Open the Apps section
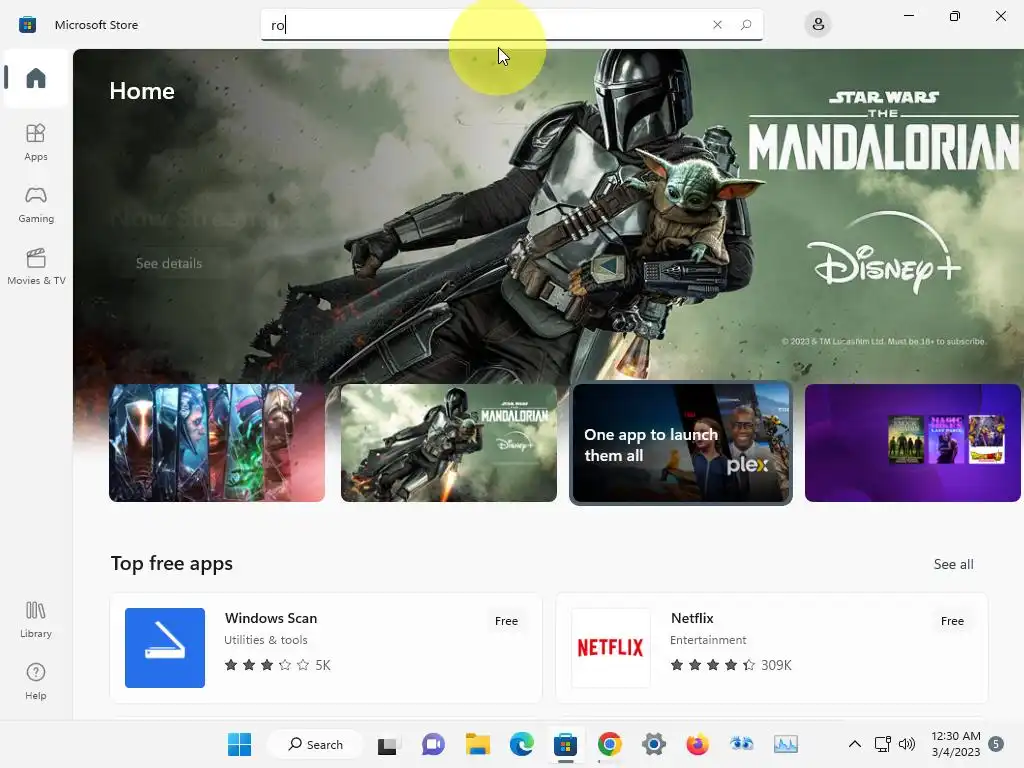This screenshot has height=768, width=1024. (x=36, y=142)
